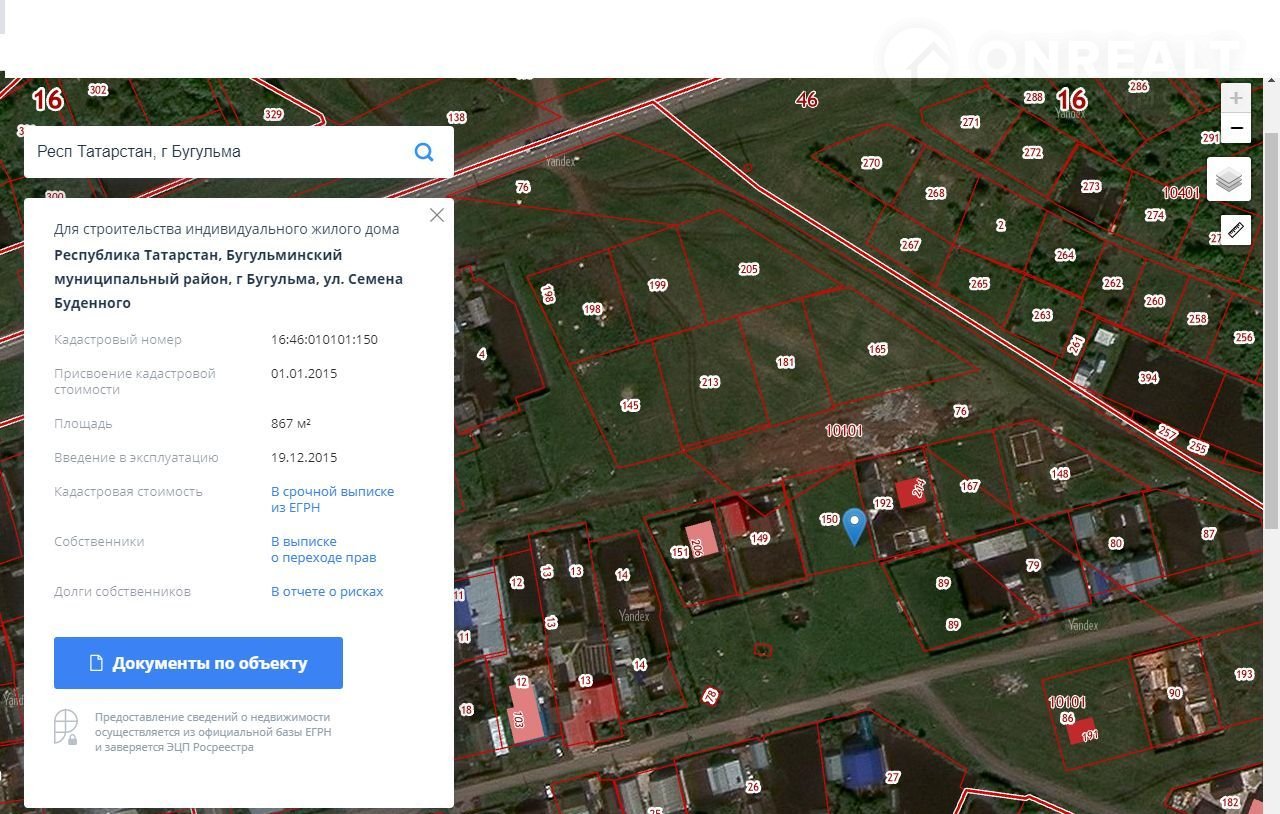Screen dimensions: 1280x814
Task: Select parcel 165 on the map
Action: [877, 349]
